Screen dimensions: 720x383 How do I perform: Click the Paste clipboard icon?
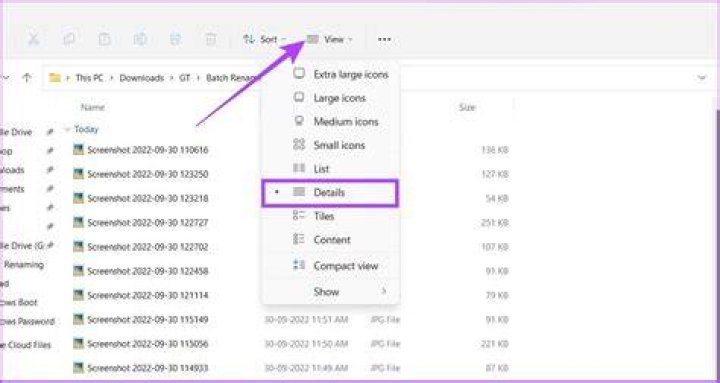tap(105, 39)
